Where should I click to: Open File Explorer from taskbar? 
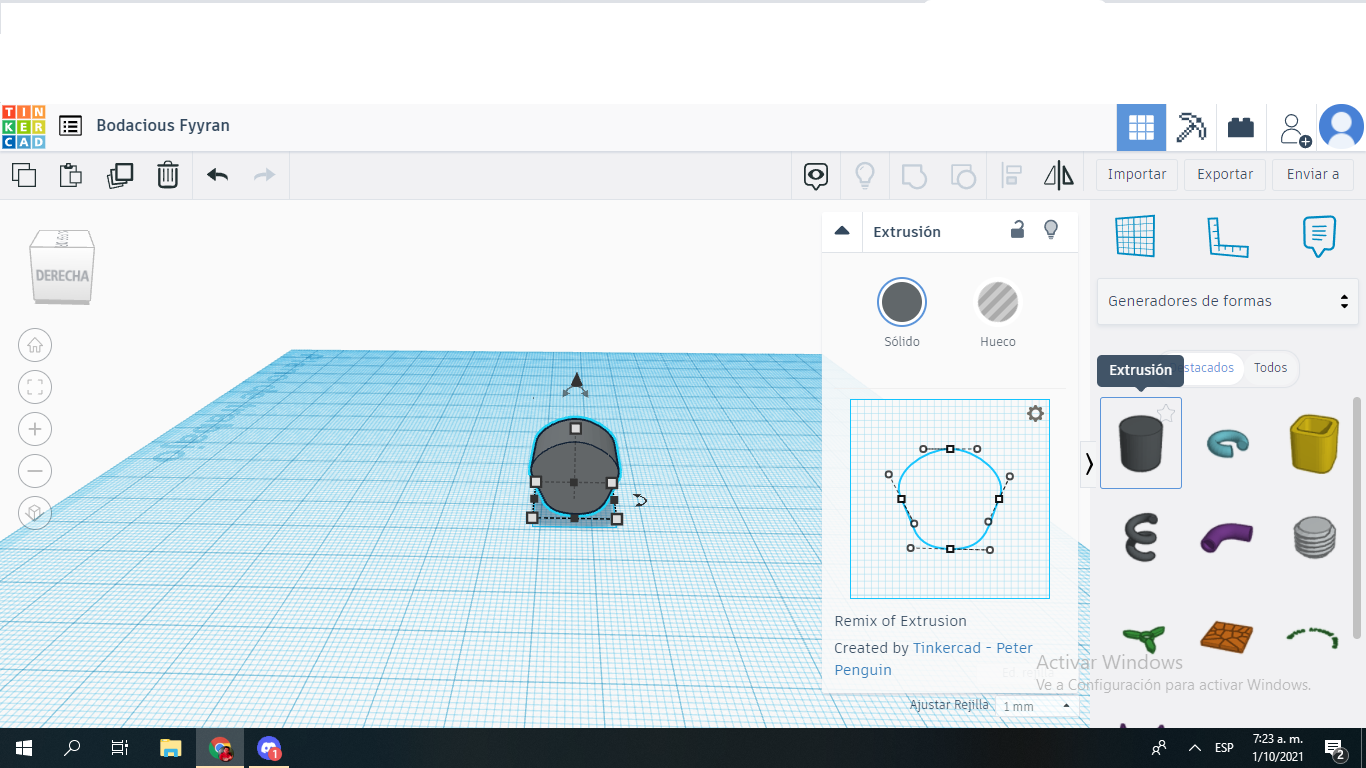click(171, 748)
